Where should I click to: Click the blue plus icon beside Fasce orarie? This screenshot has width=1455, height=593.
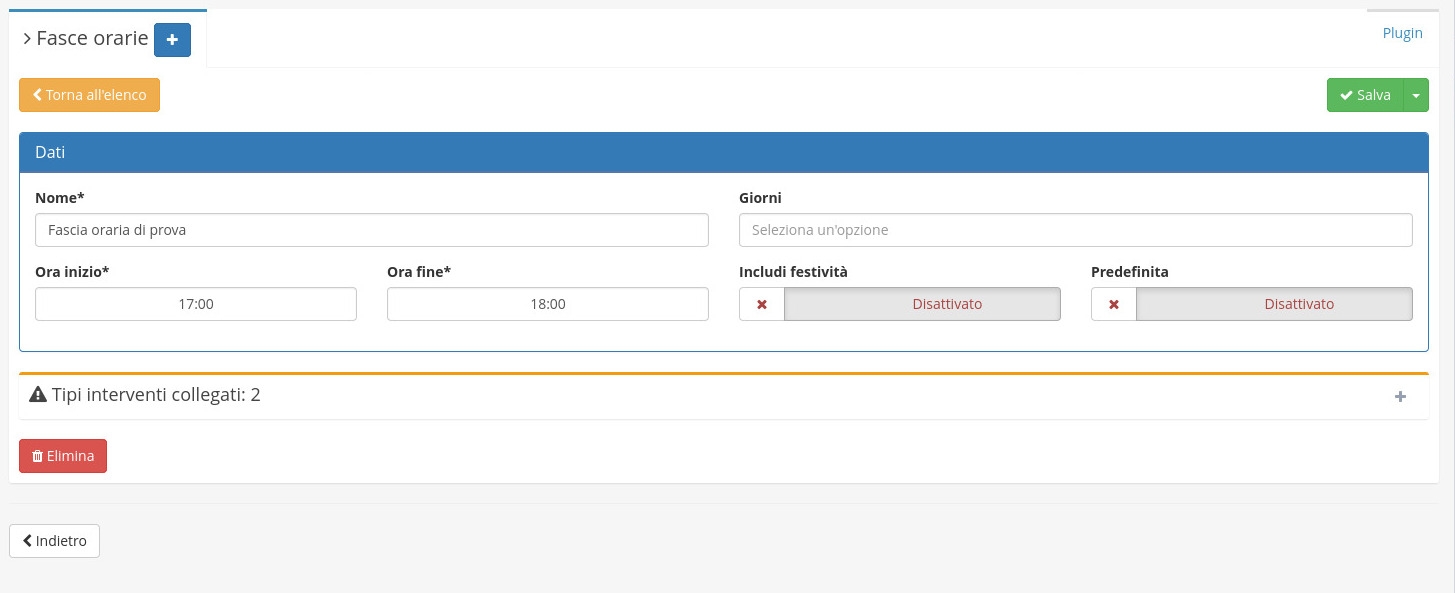(x=172, y=40)
